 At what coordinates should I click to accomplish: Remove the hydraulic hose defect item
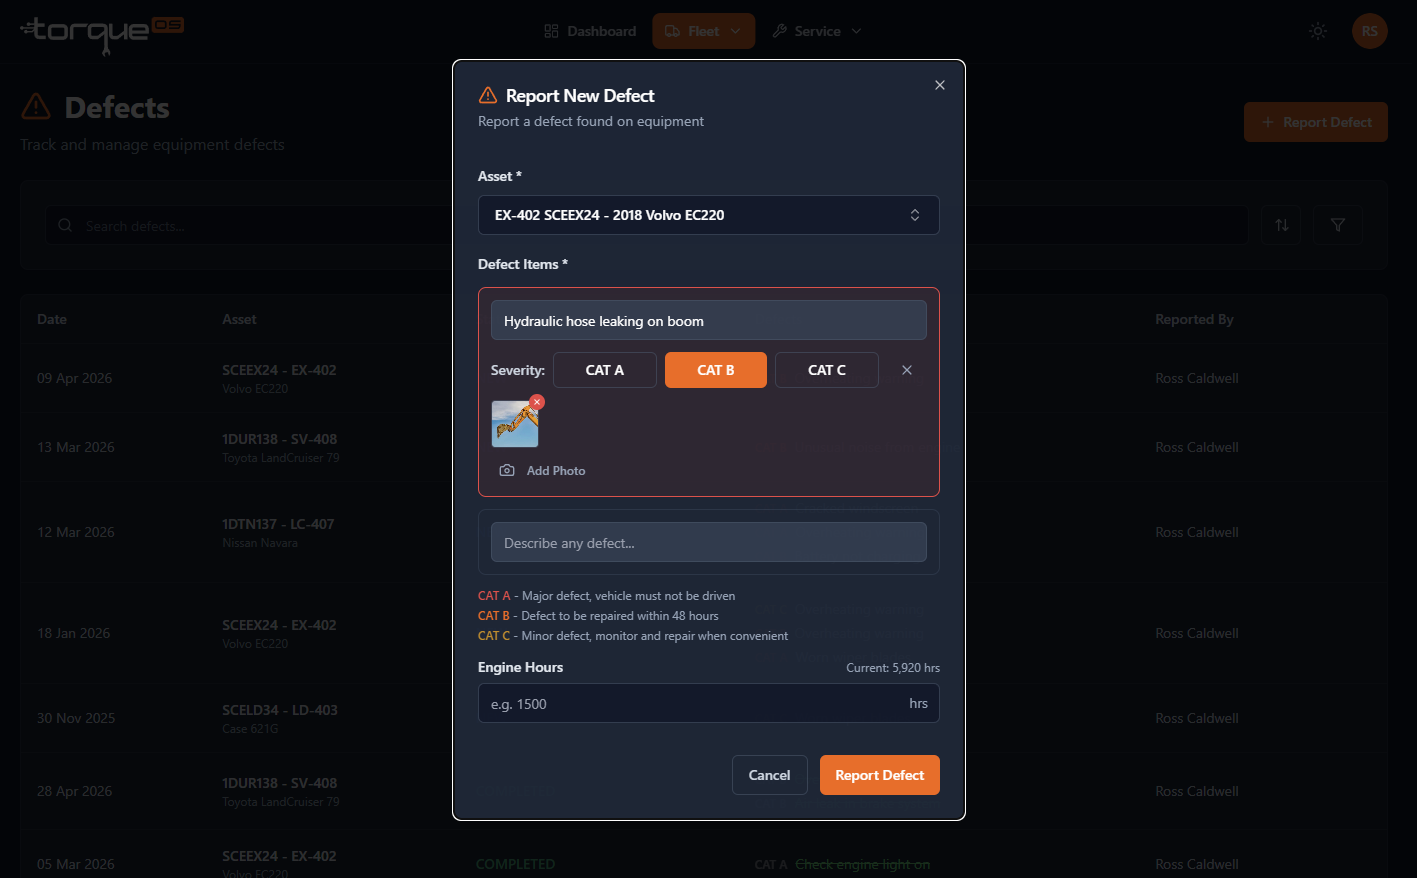coord(907,370)
